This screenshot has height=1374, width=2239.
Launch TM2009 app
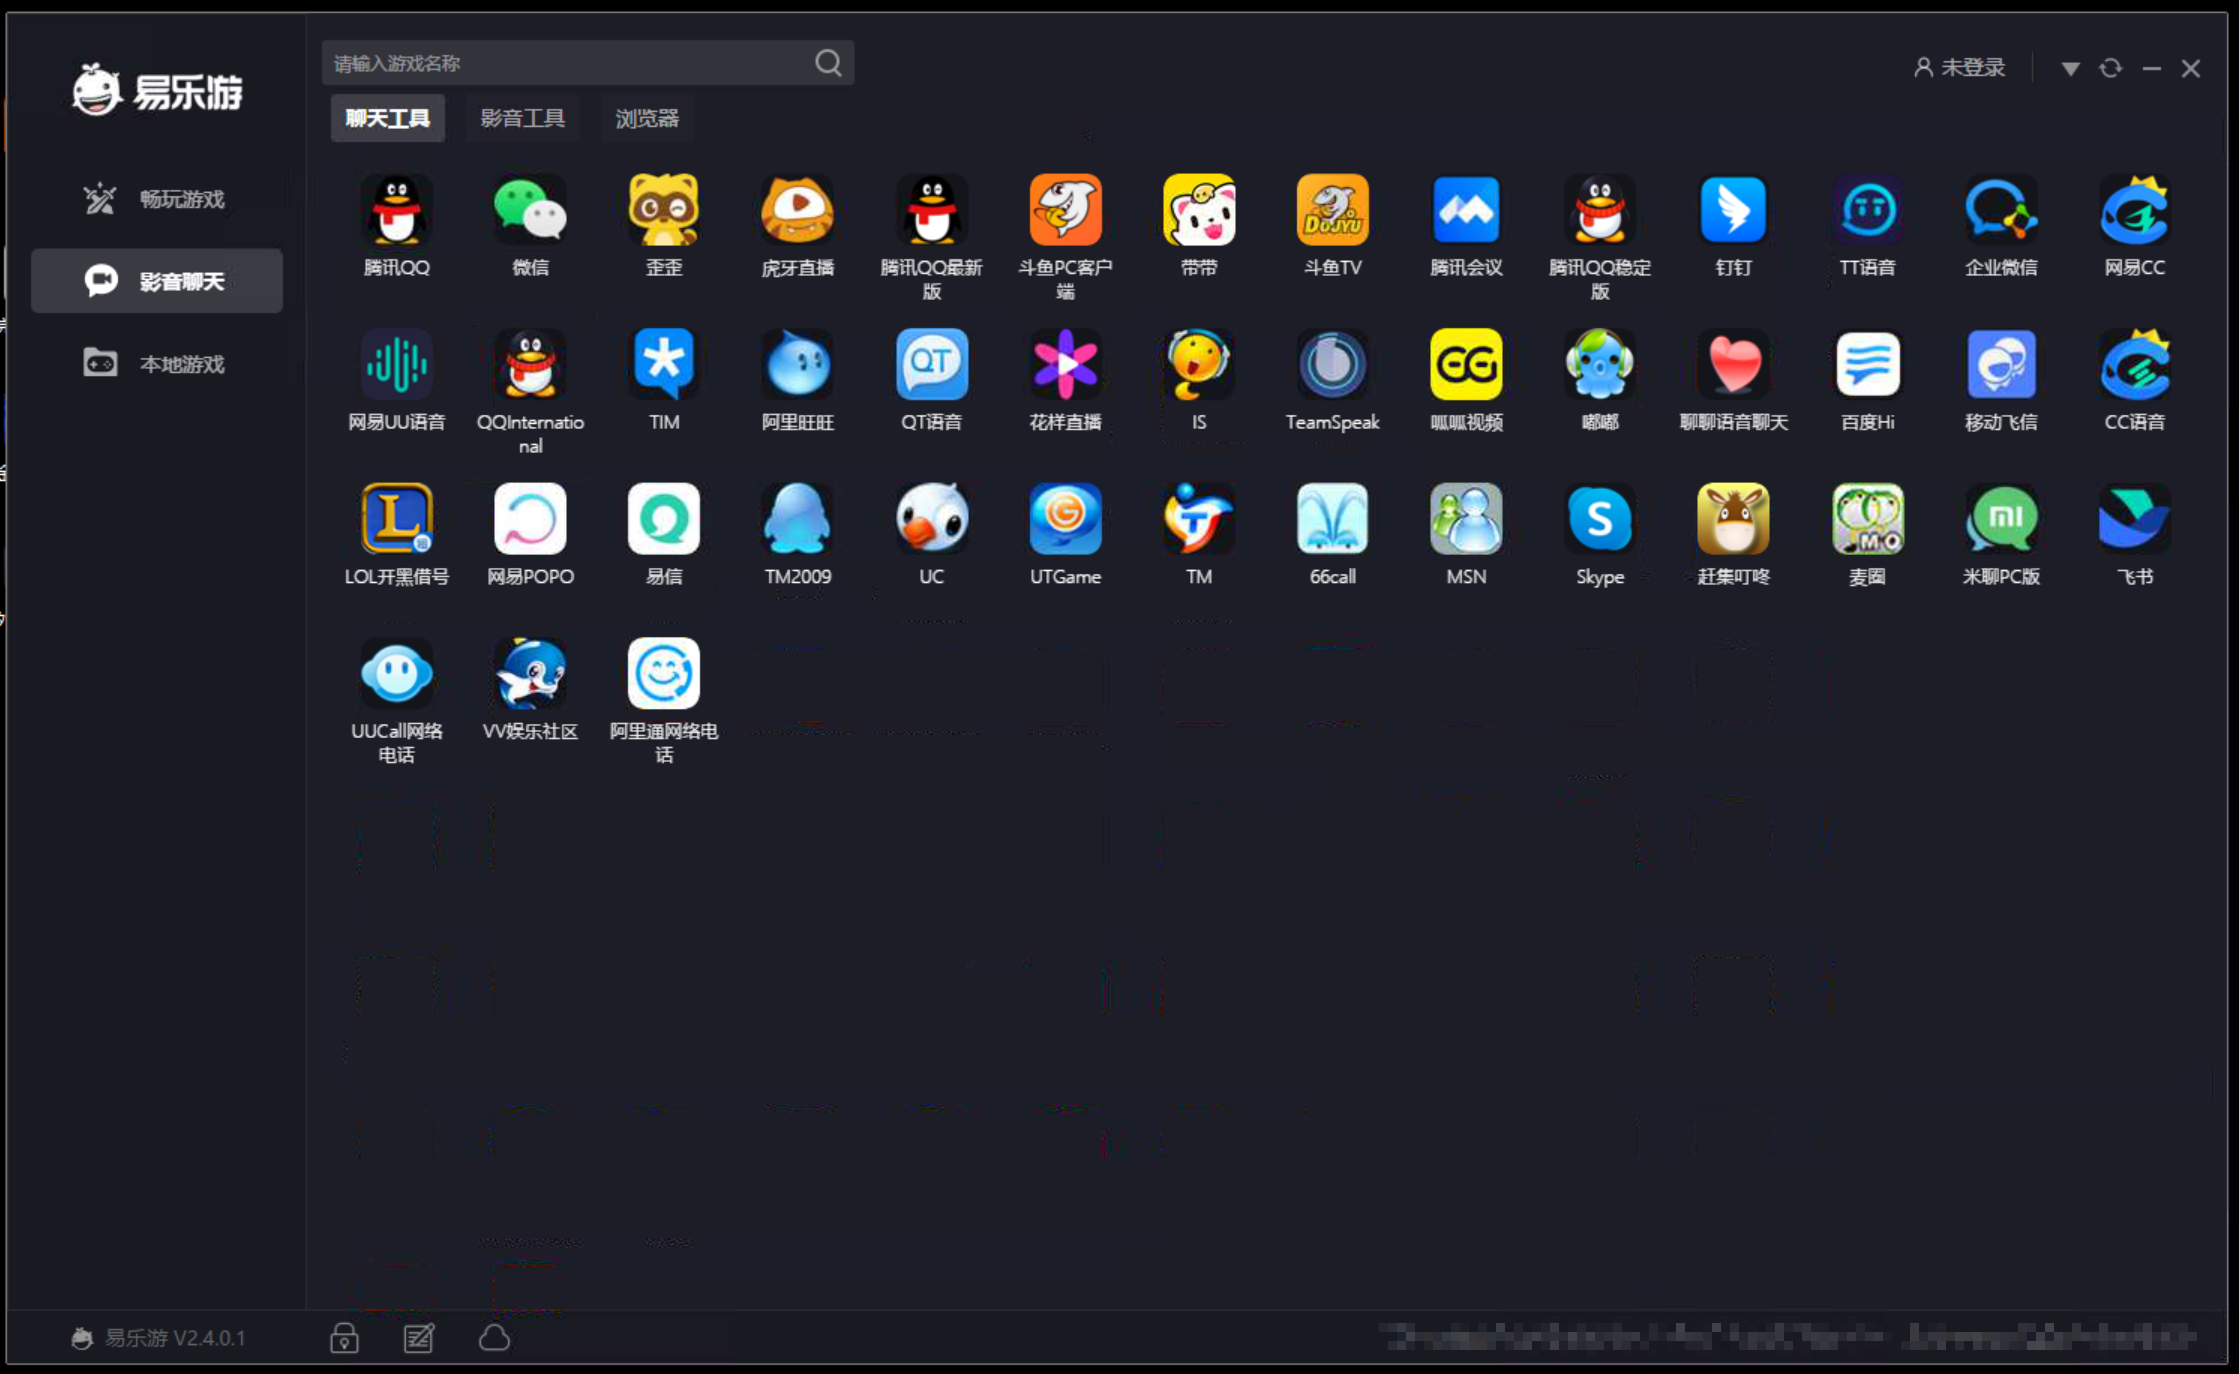(797, 519)
